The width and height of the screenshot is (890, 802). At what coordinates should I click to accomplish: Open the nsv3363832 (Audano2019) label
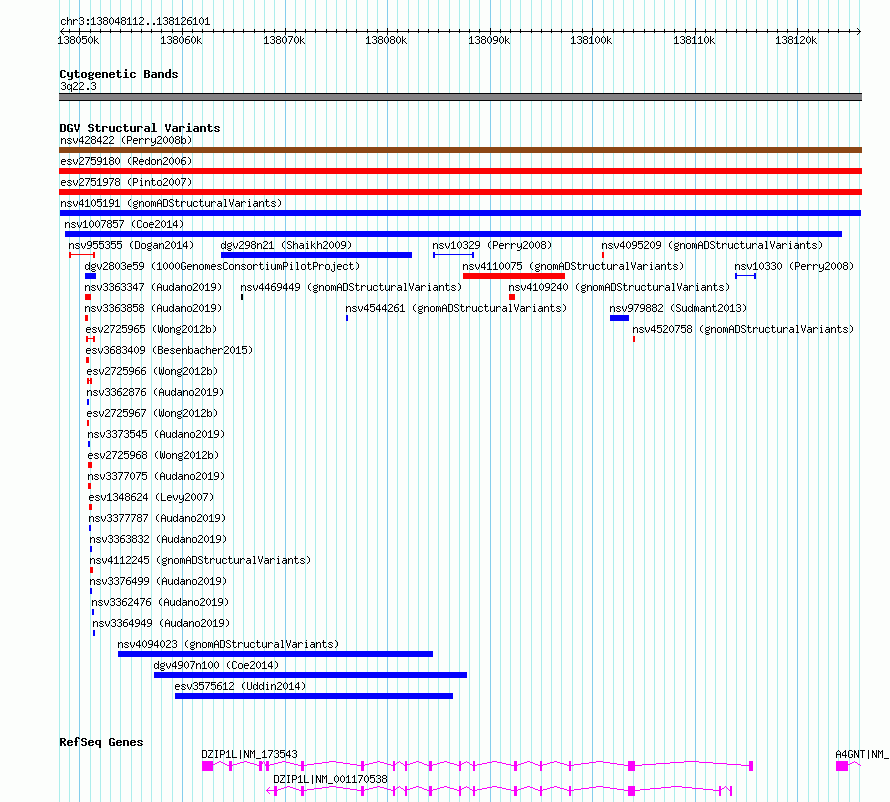(158, 539)
